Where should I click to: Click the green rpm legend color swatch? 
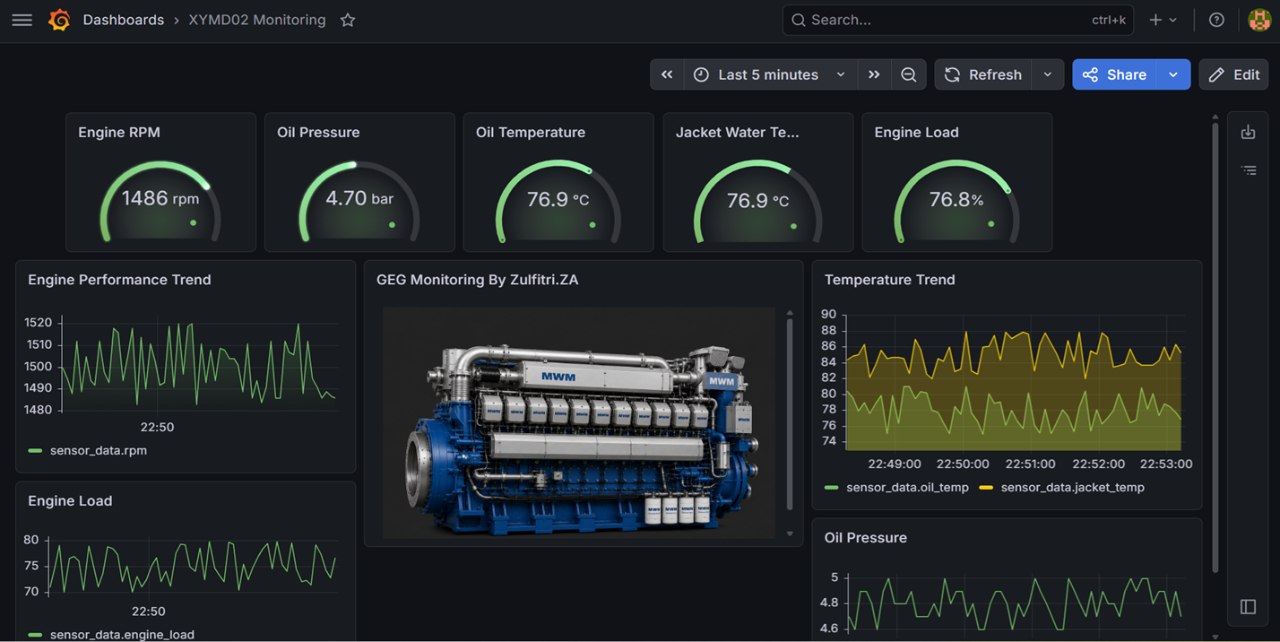coord(35,451)
